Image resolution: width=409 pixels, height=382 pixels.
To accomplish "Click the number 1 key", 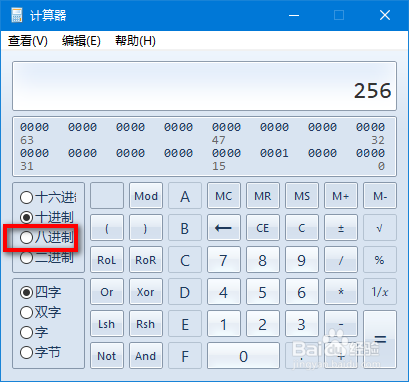I will [224, 324].
